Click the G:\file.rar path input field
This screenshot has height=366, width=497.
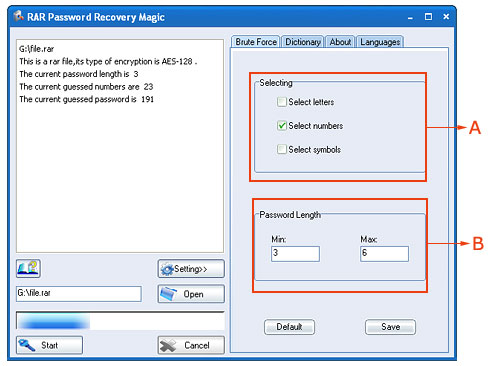pos(79,294)
